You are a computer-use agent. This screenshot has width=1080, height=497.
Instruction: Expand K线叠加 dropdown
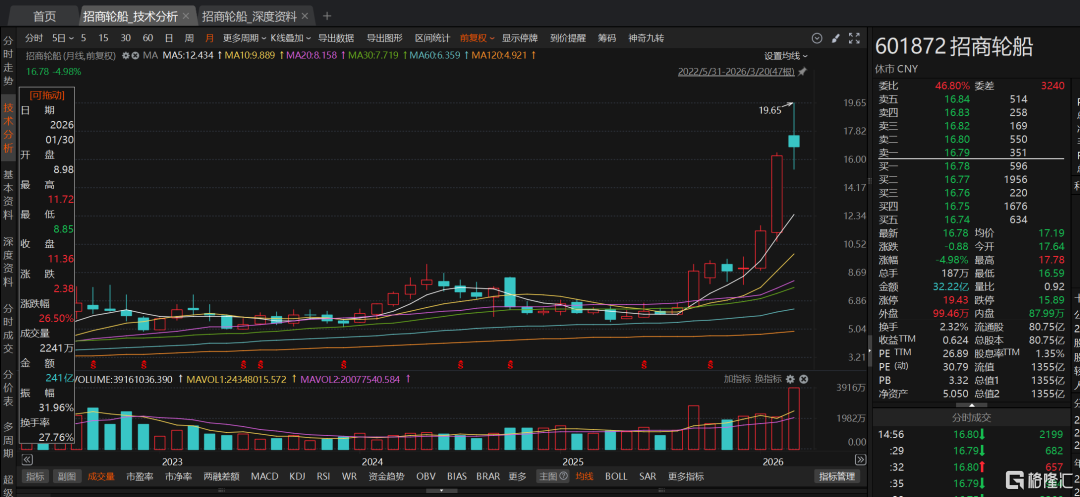pyautogui.click(x=290, y=38)
